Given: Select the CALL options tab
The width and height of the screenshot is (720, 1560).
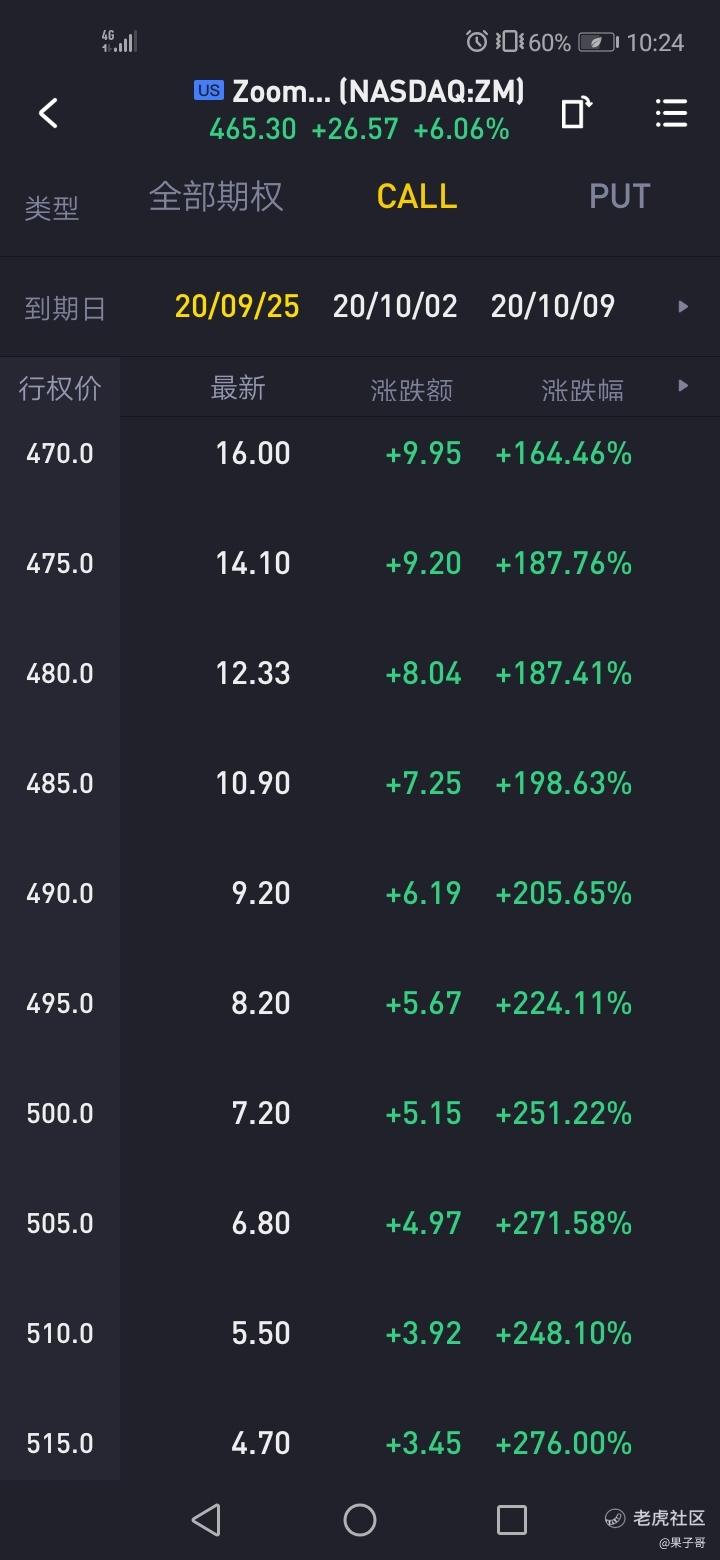Looking at the screenshot, I should click(x=417, y=196).
